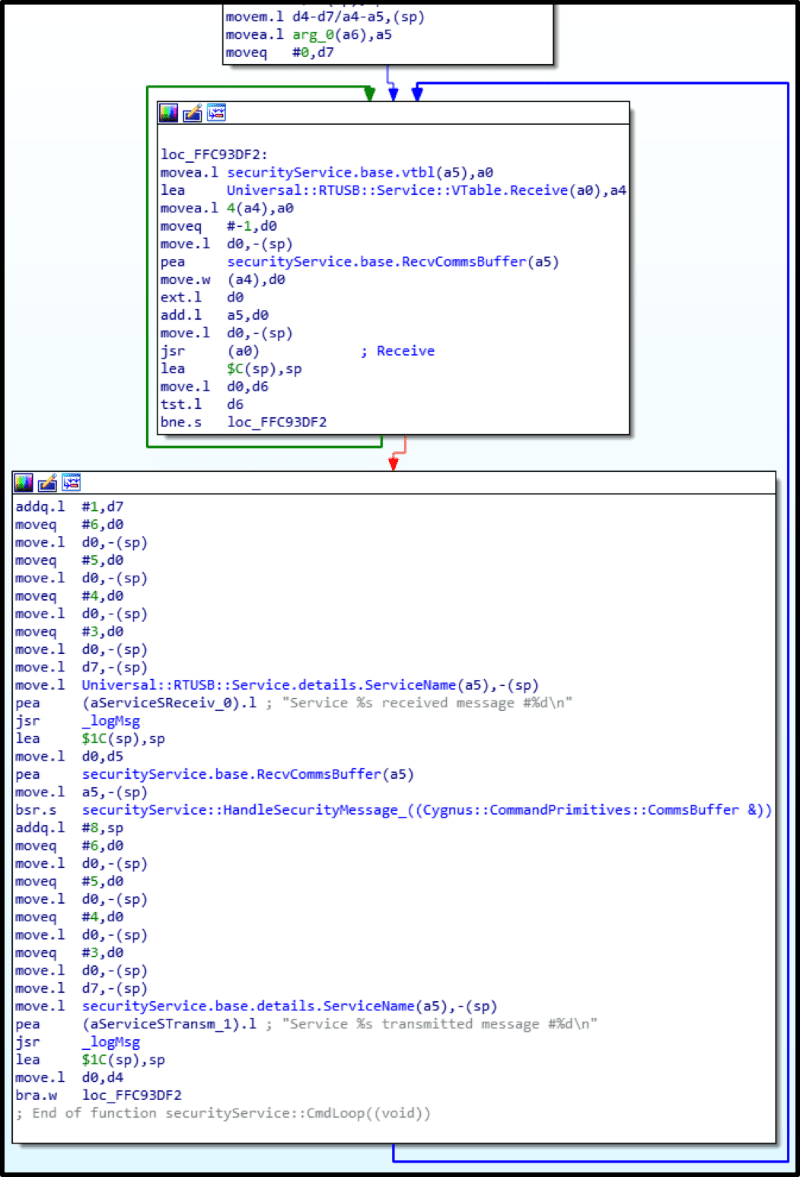This screenshot has height=1177, width=800.
Task: Select the loc_FFC93DF2: label line
Action: 214,155
